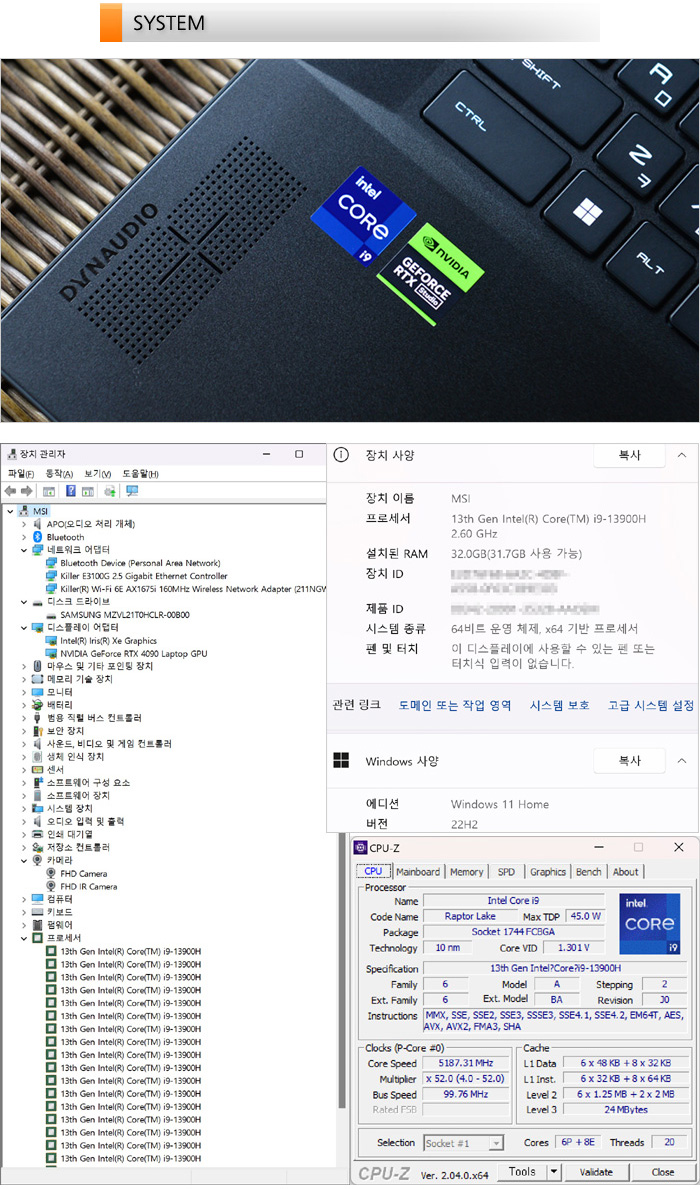The width and height of the screenshot is (700, 1189).
Task: Collapse the MSI root node
Action: pyautogui.click(x=10, y=511)
